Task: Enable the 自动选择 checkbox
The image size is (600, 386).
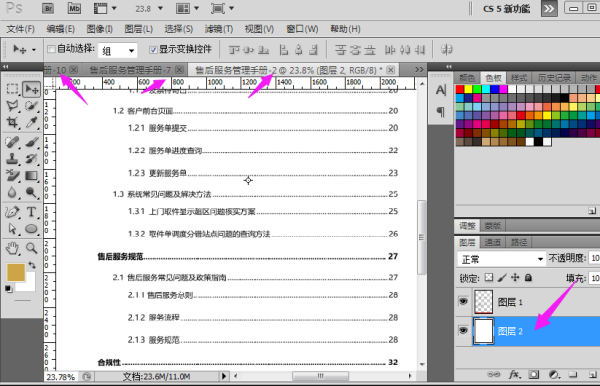Action: (51, 49)
